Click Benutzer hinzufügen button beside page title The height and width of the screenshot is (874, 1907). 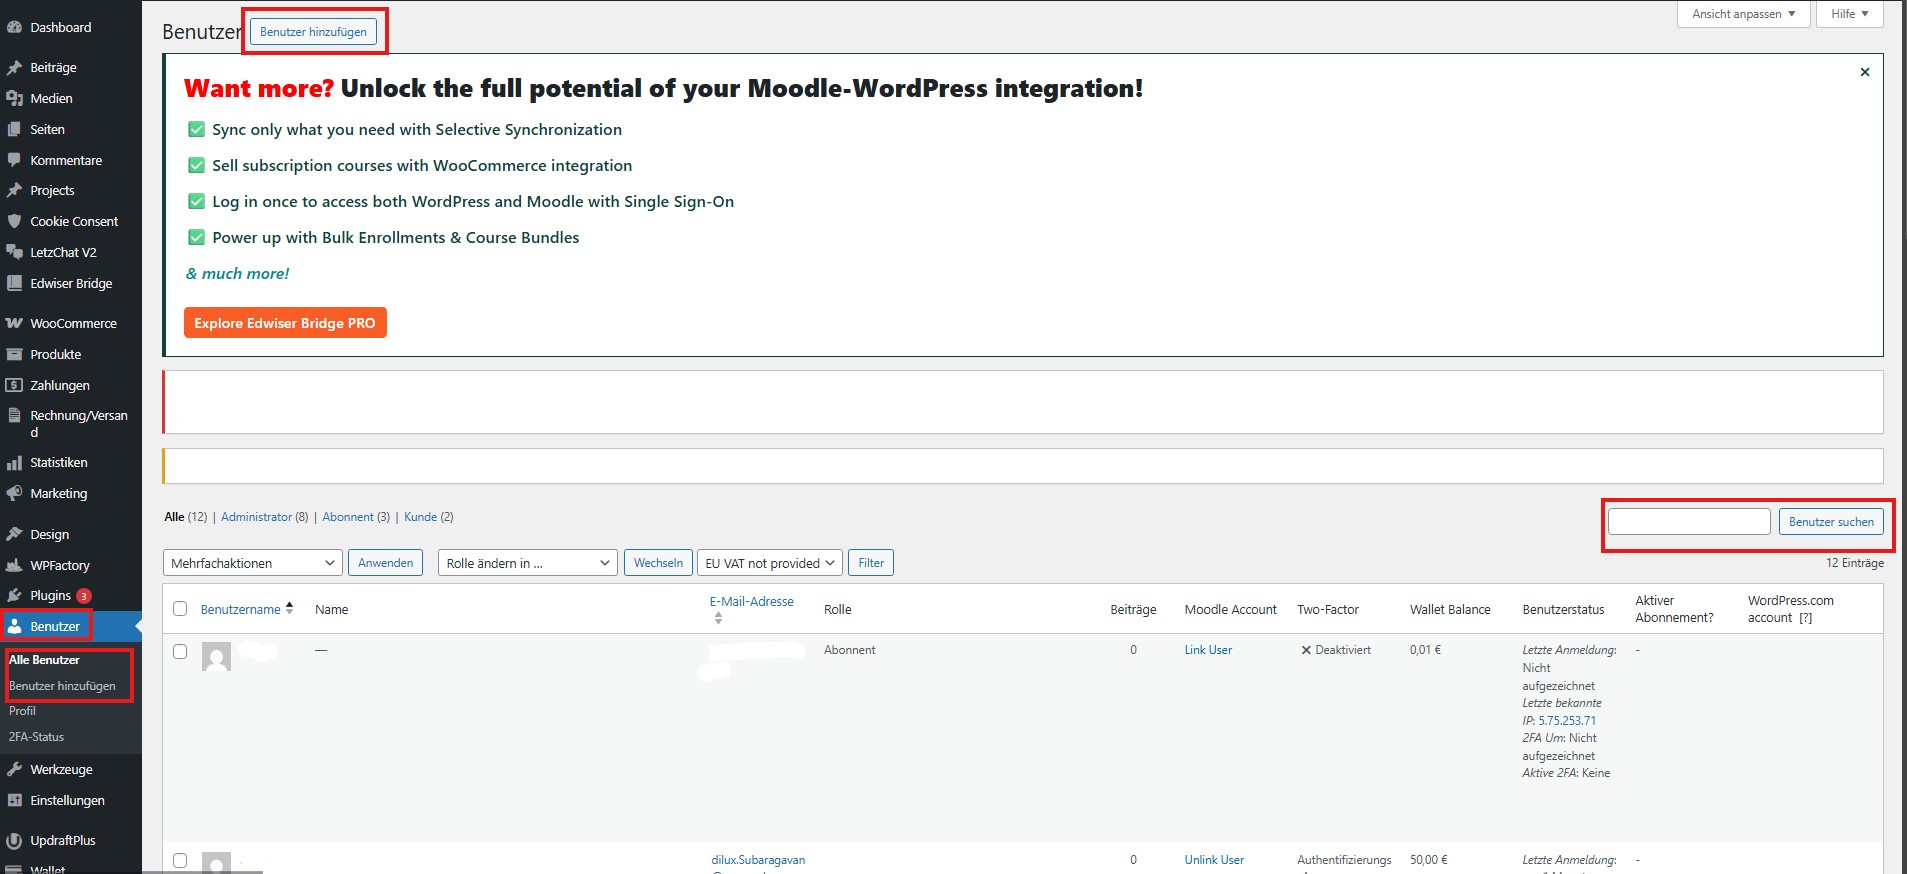tap(314, 32)
